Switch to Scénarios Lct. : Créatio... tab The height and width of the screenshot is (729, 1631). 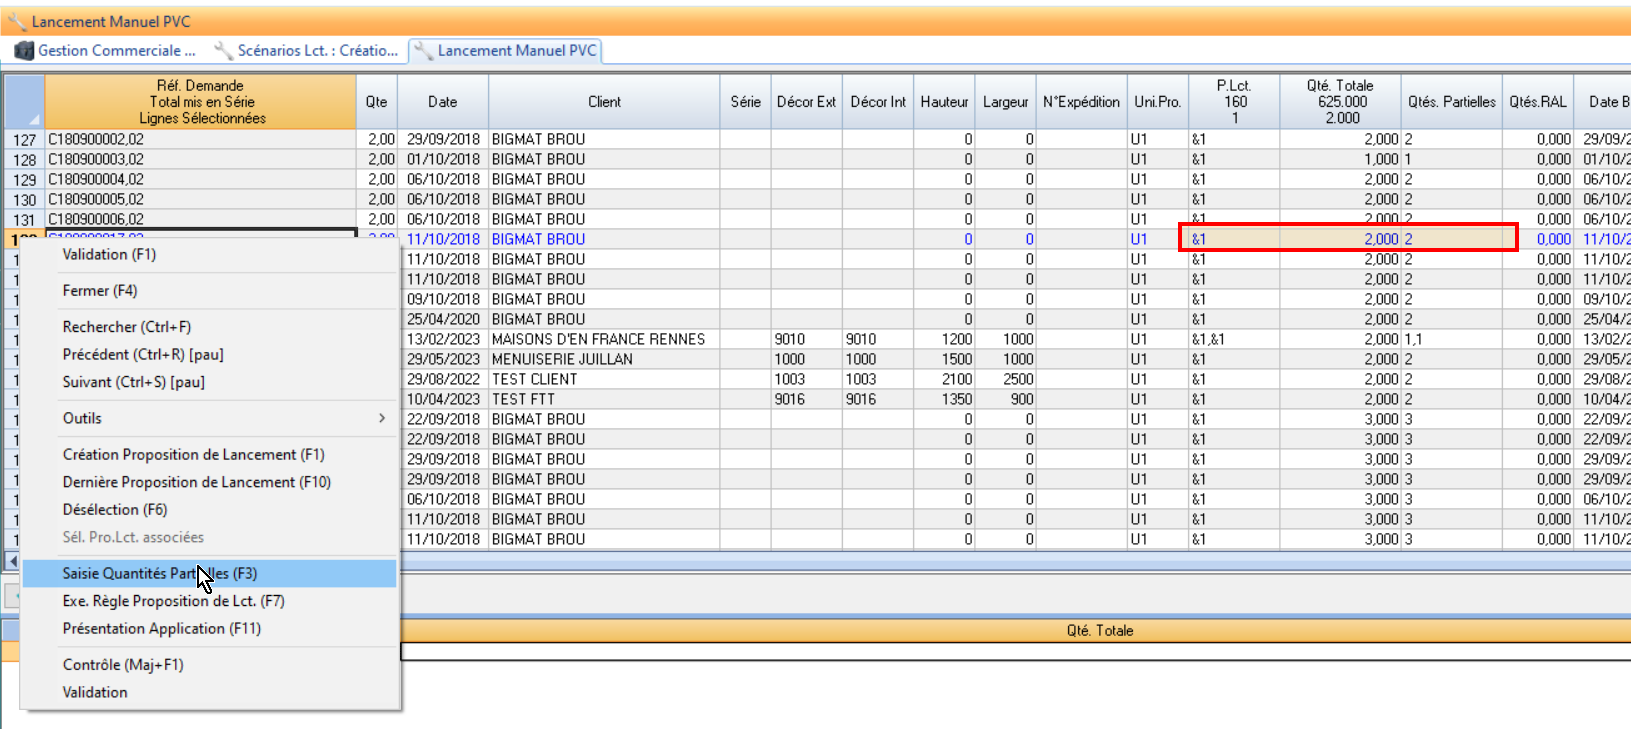click(x=317, y=50)
